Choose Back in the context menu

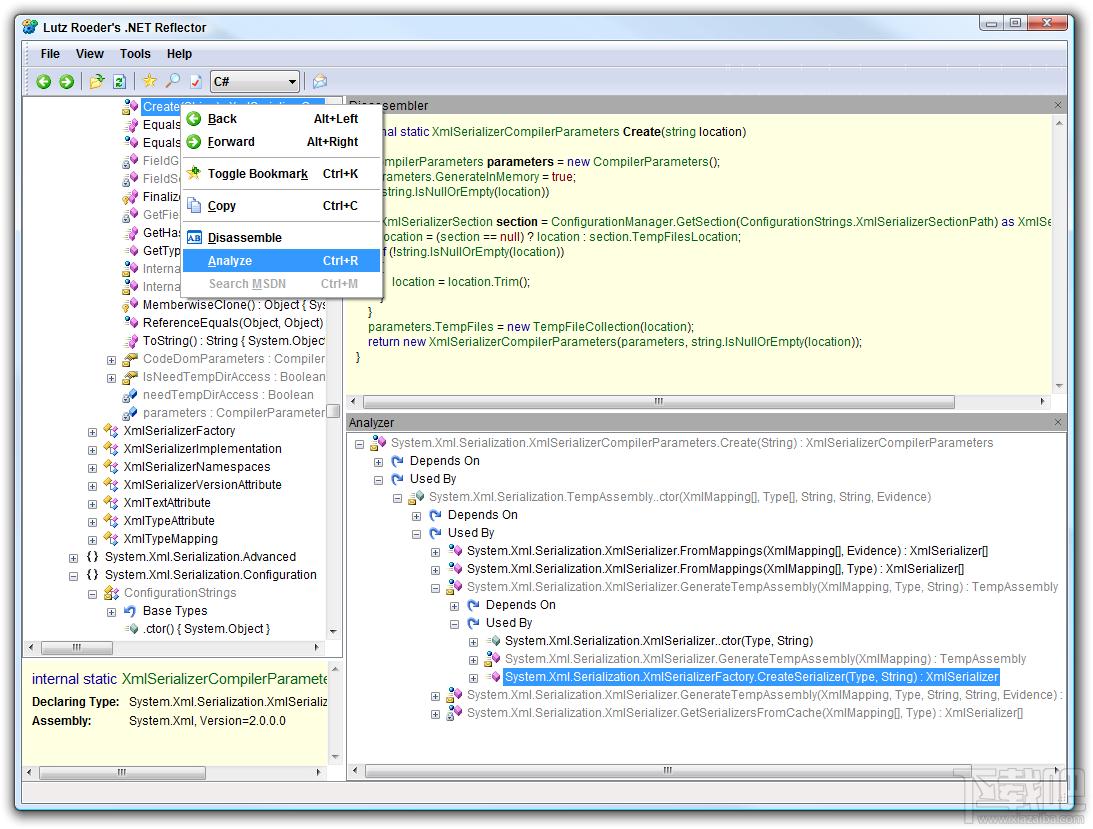(281, 119)
